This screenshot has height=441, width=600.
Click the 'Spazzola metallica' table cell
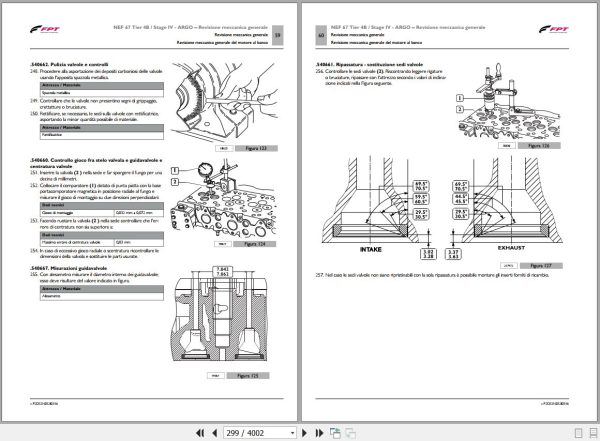pyautogui.click(x=102, y=93)
